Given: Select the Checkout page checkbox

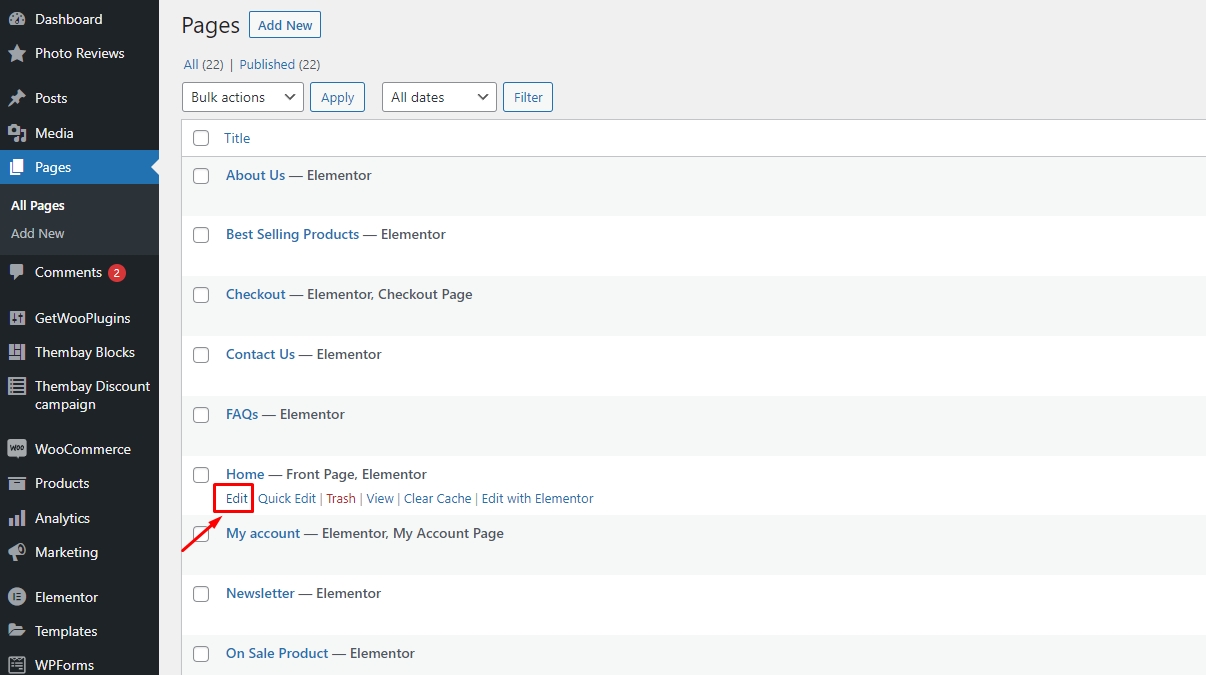Looking at the screenshot, I should (201, 295).
